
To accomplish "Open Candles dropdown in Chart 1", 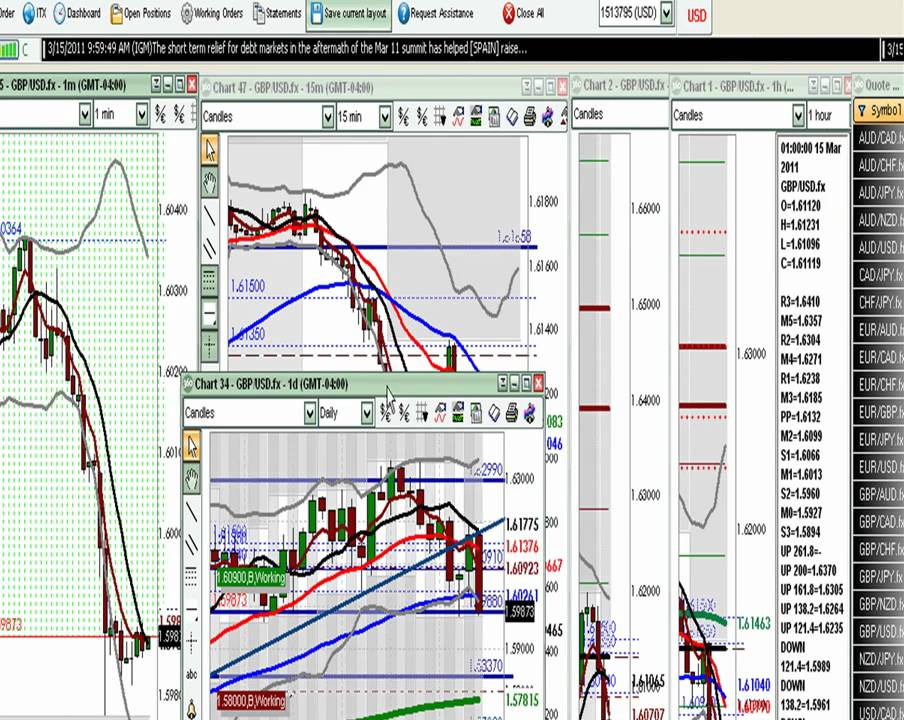I will tap(798, 115).
